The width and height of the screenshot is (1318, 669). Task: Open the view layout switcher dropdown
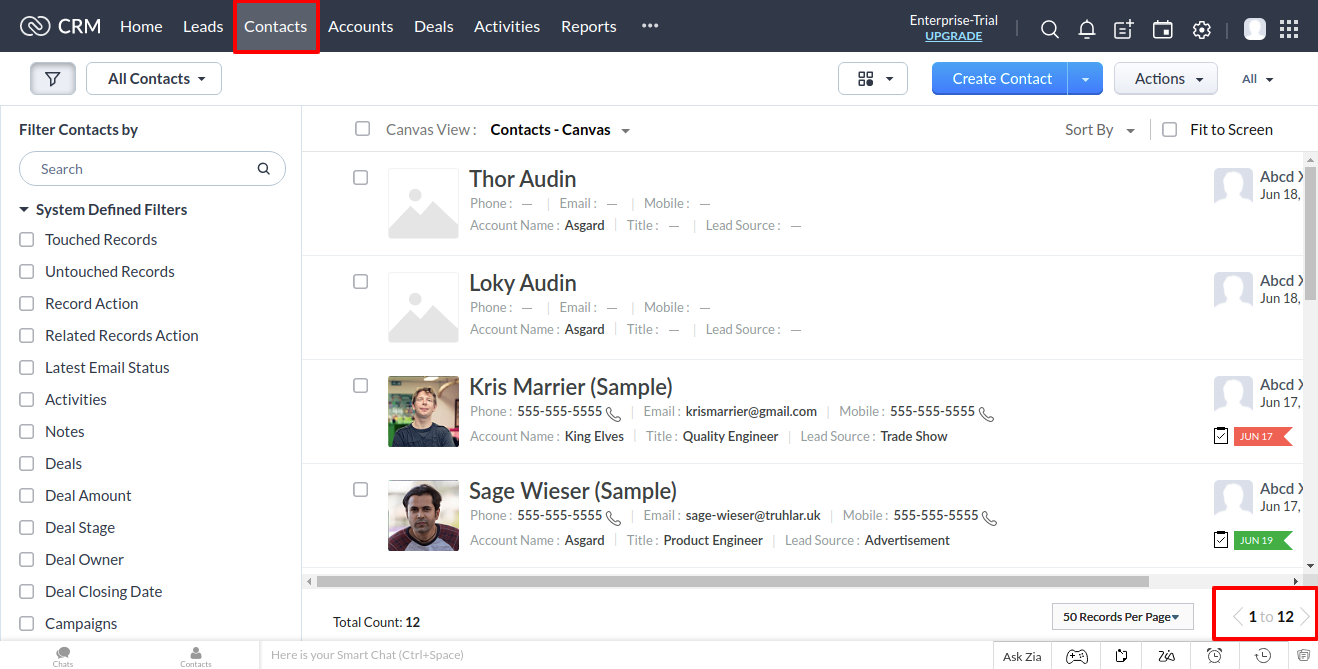[x=873, y=79]
